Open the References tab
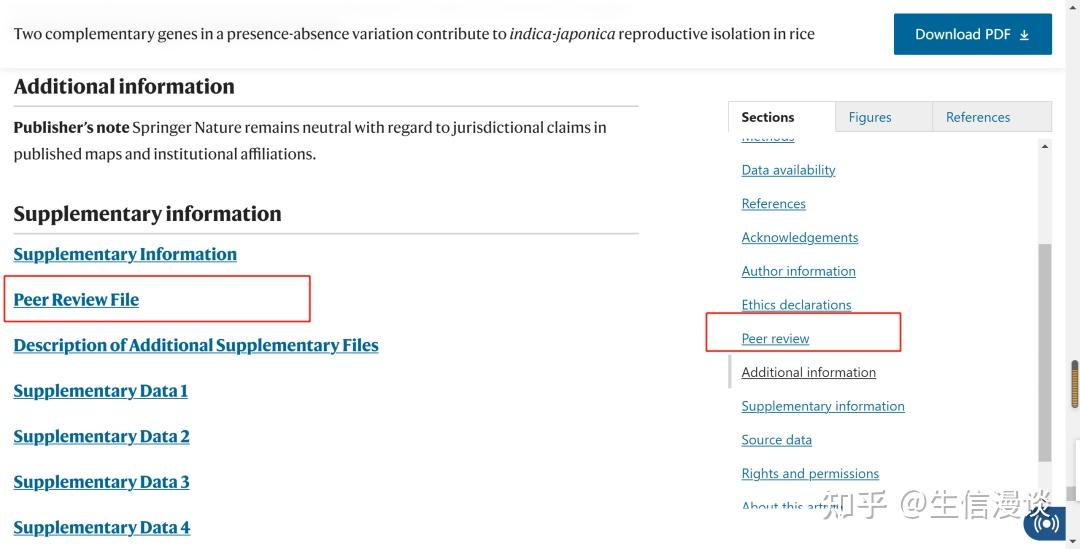 pos(977,117)
